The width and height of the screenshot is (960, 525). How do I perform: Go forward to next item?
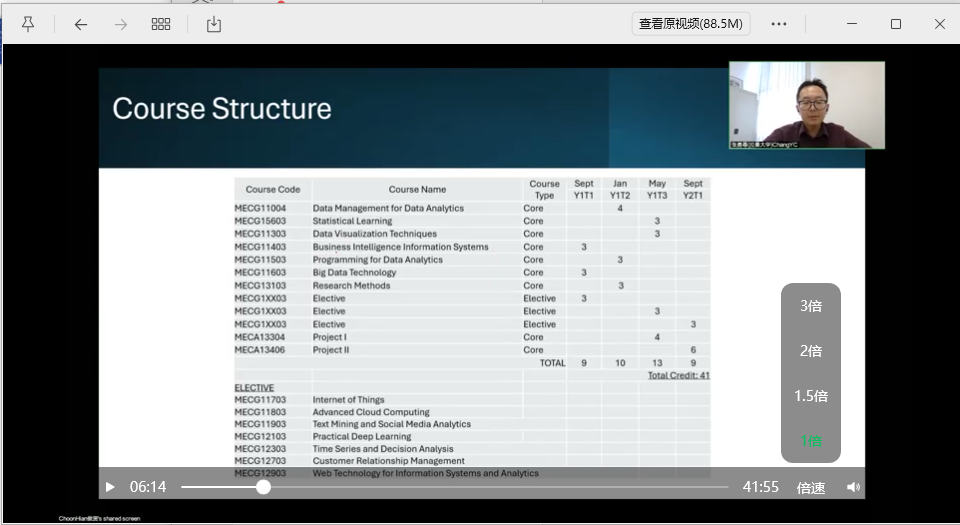coord(121,24)
